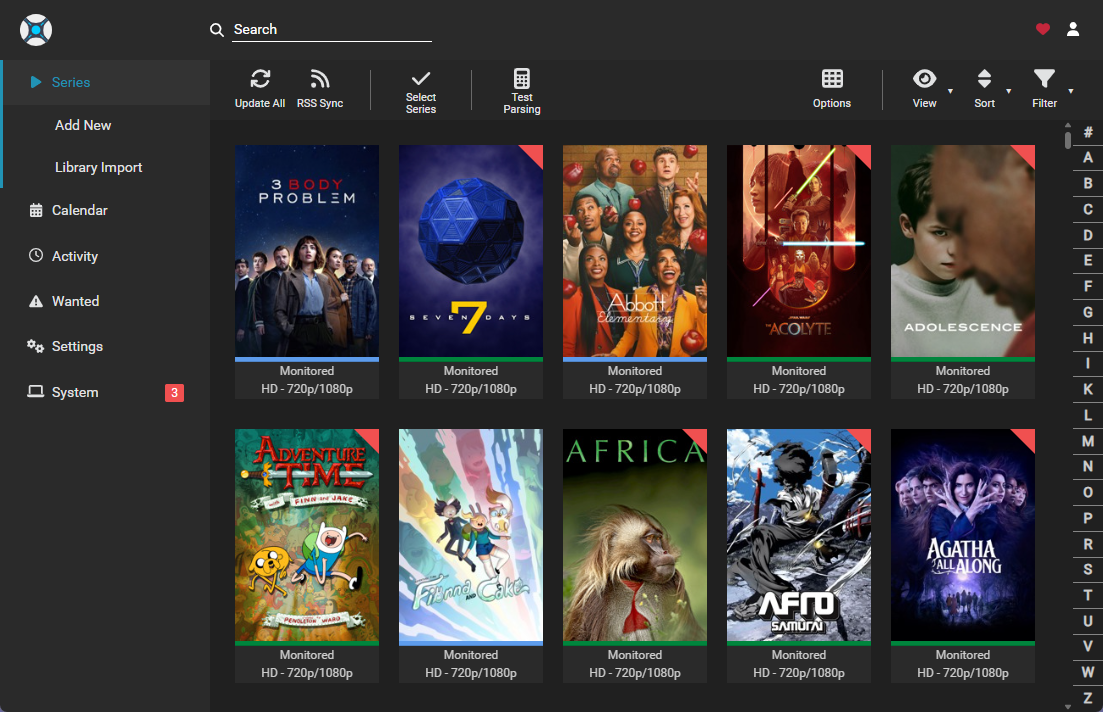The image size is (1103, 712).
Task: Open poster Options grid button
Action: [832, 89]
